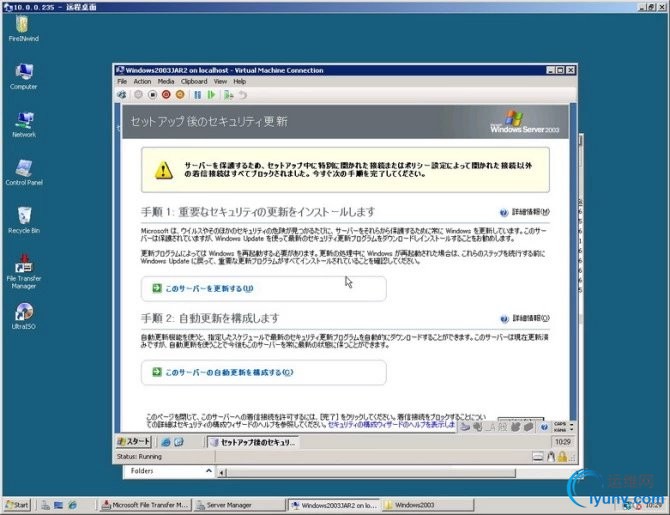Click the second host quick launch icon
Image resolution: width=670 pixels, height=515 pixels.
click(x=59, y=505)
